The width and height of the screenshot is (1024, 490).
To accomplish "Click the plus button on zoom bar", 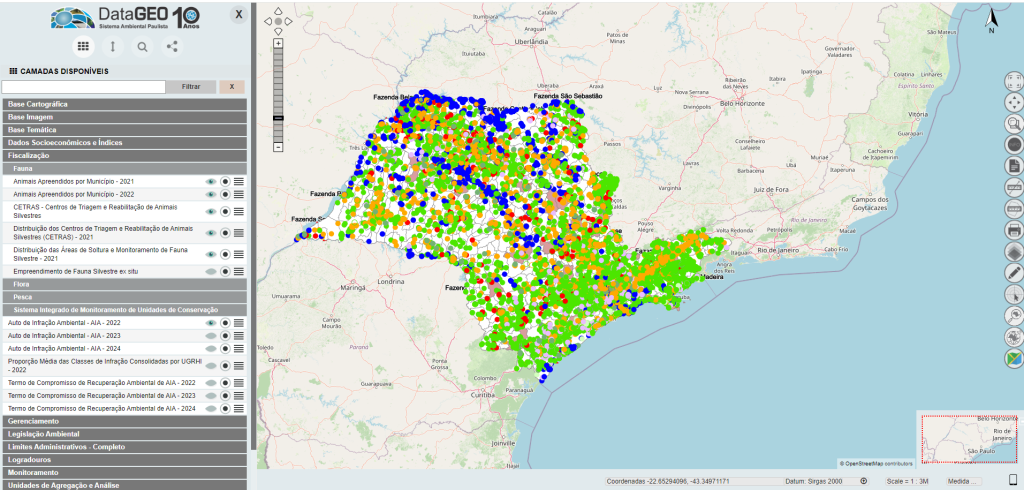I will (x=279, y=44).
